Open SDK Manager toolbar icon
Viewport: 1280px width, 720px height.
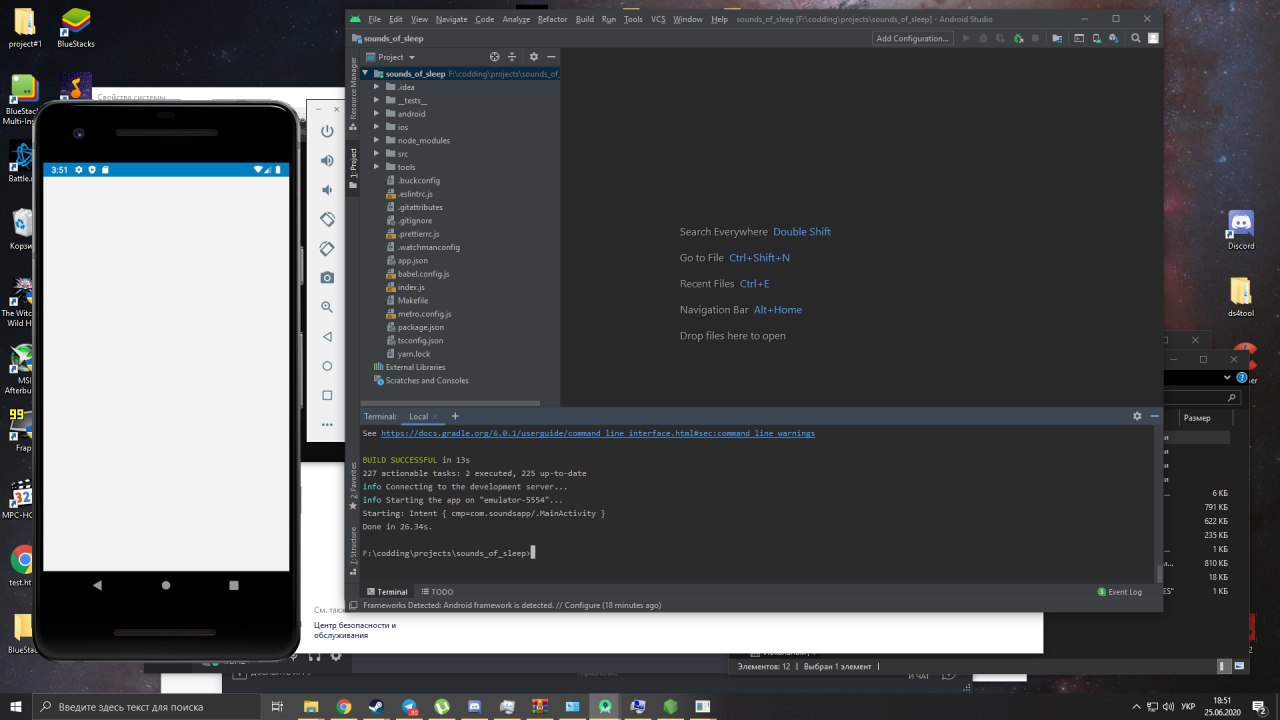pyautogui.click(x=1113, y=38)
